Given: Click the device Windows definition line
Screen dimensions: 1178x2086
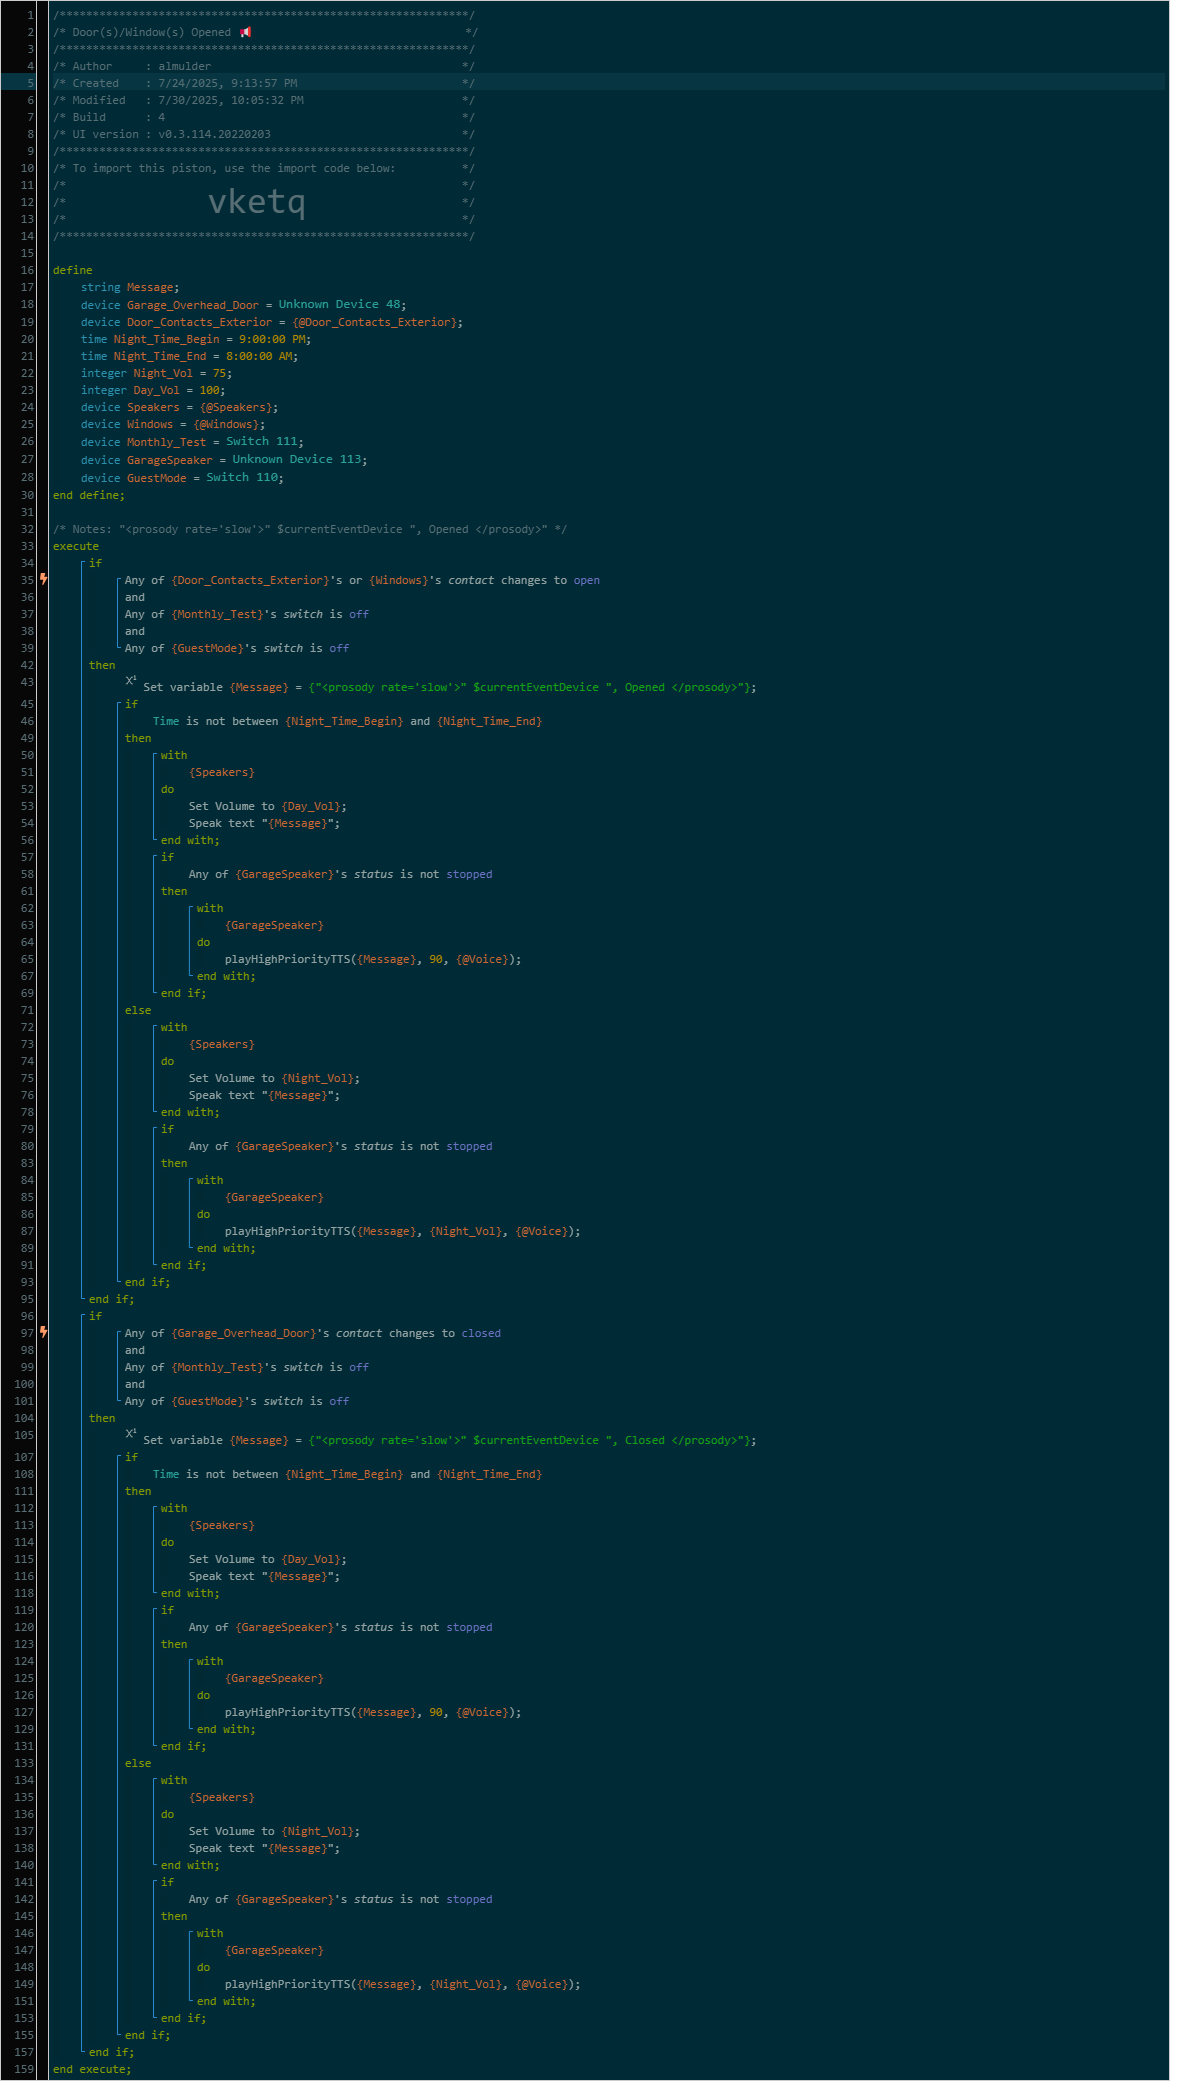Looking at the screenshot, I should click(173, 424).
